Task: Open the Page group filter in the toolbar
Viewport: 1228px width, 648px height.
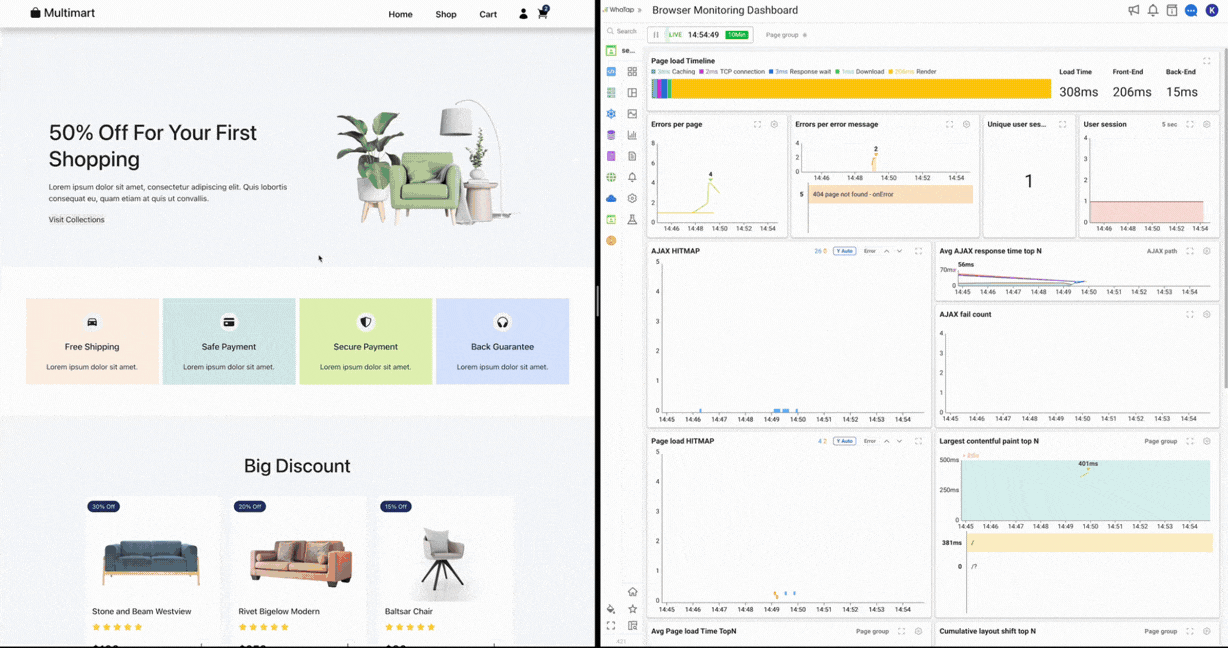Action: click(x=785, y=35)
